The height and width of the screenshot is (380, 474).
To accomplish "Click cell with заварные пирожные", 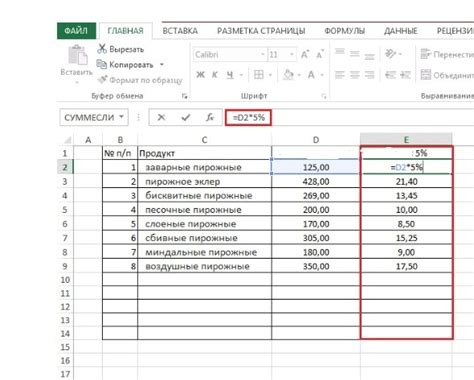I will tap(204, 167).
